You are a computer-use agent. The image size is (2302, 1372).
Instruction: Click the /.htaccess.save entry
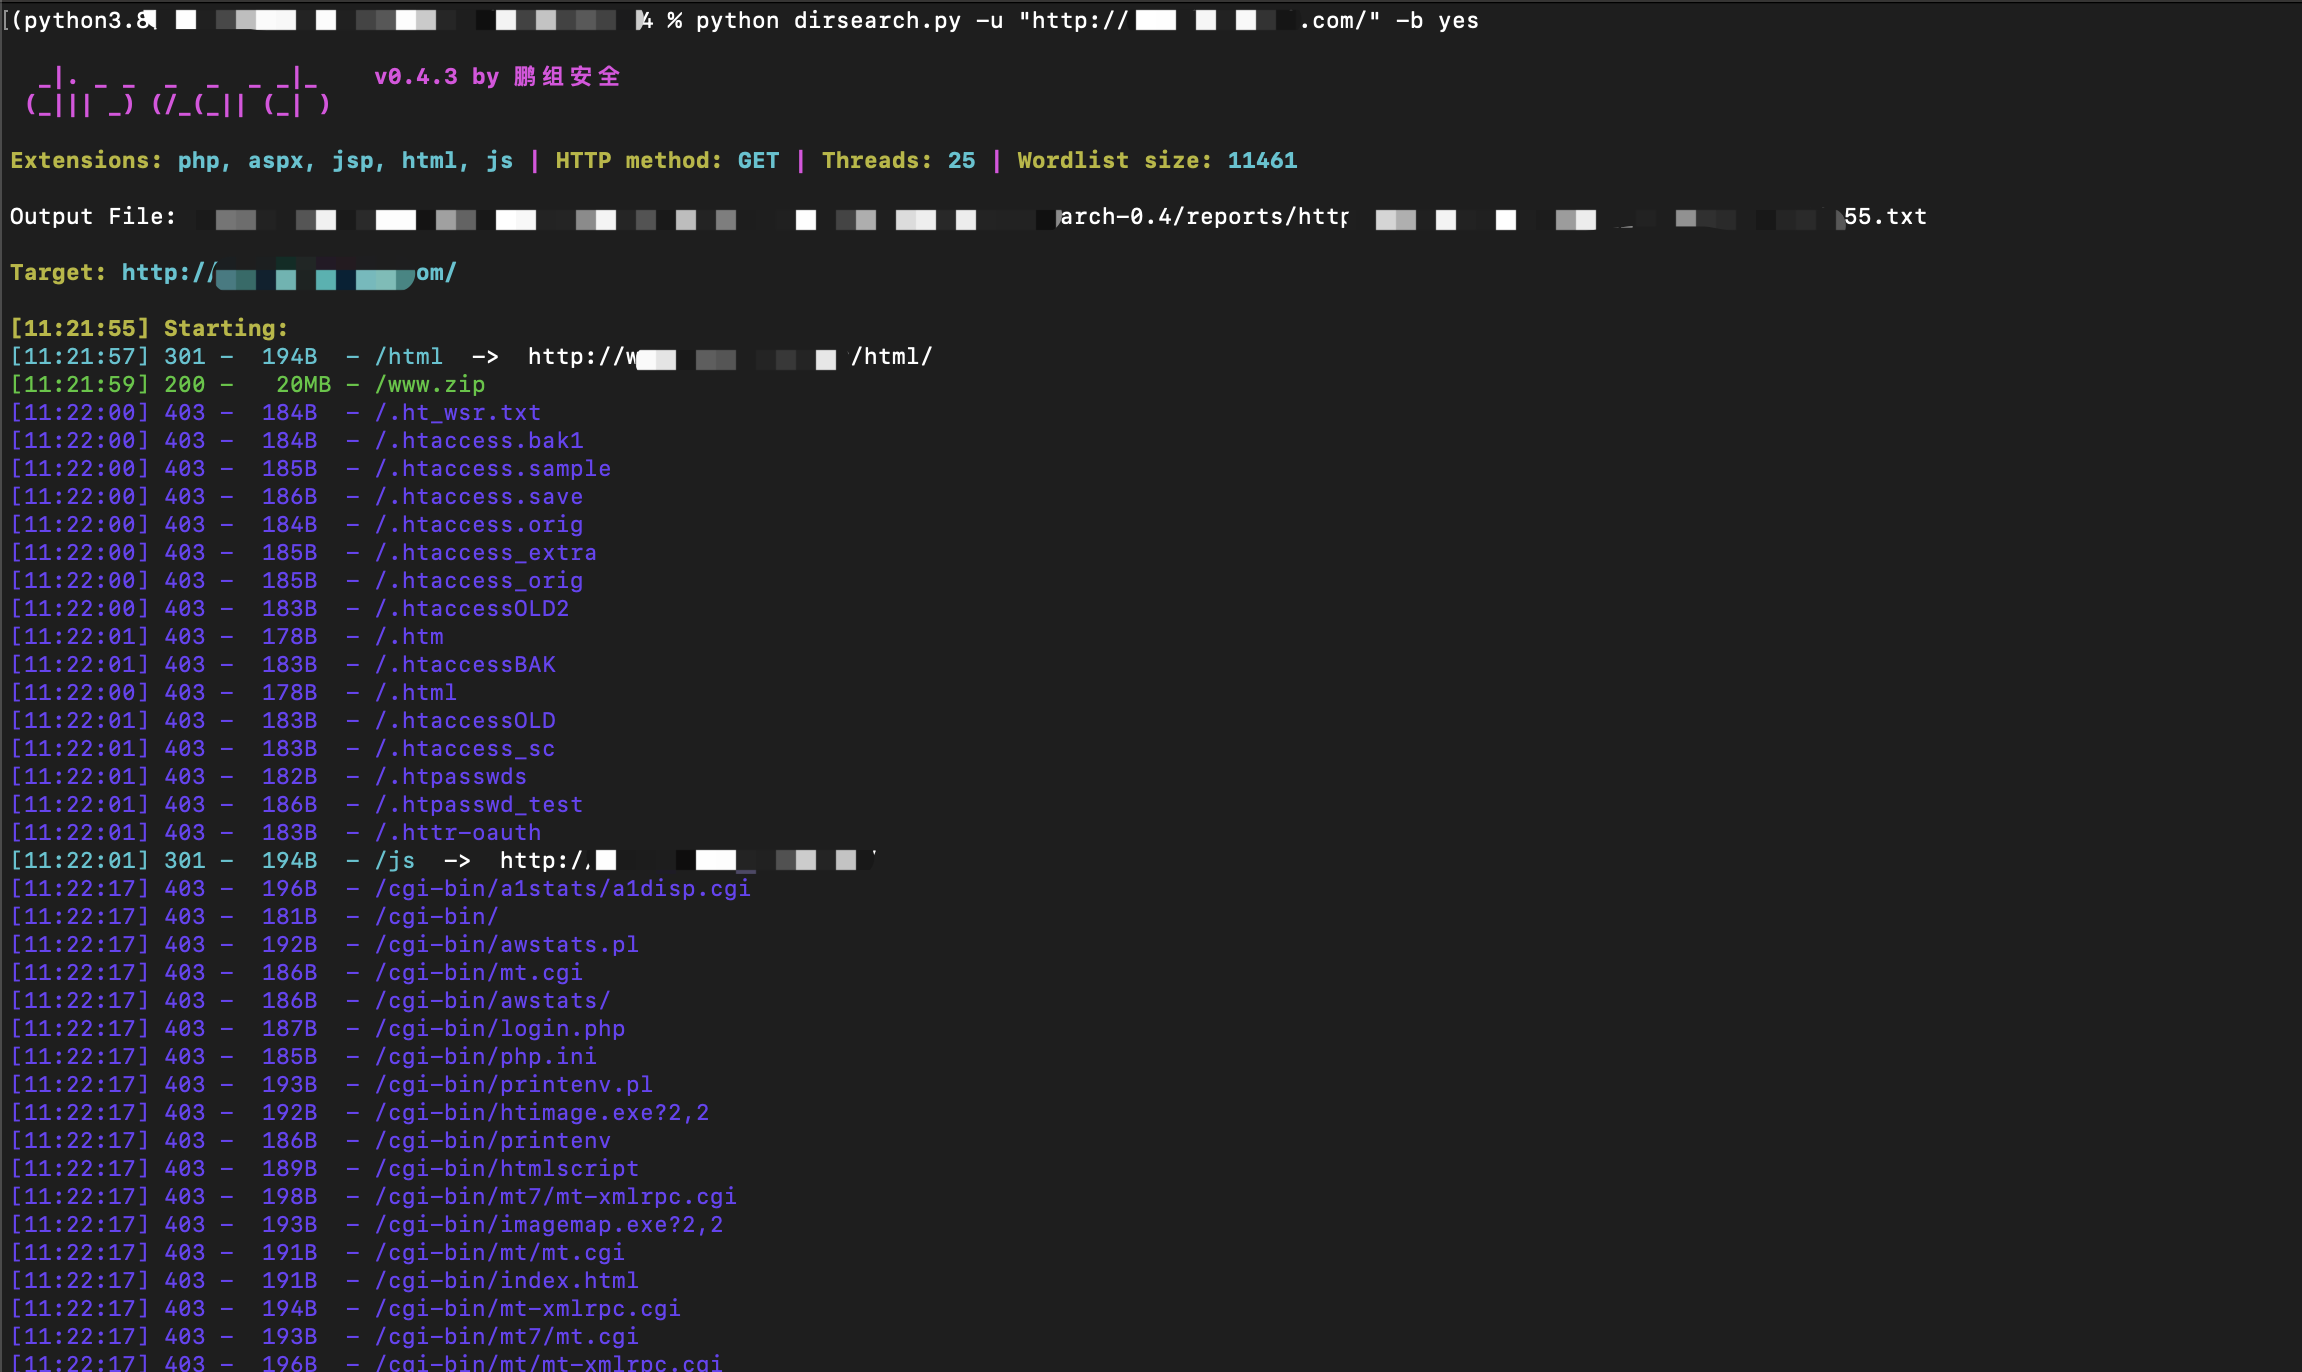479,497
